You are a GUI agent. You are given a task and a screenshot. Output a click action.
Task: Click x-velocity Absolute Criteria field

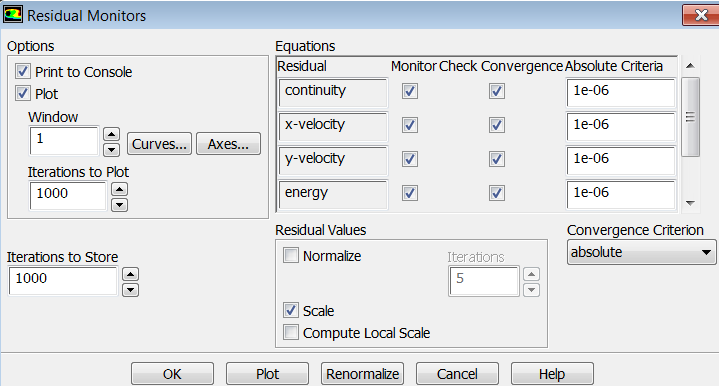621,127
